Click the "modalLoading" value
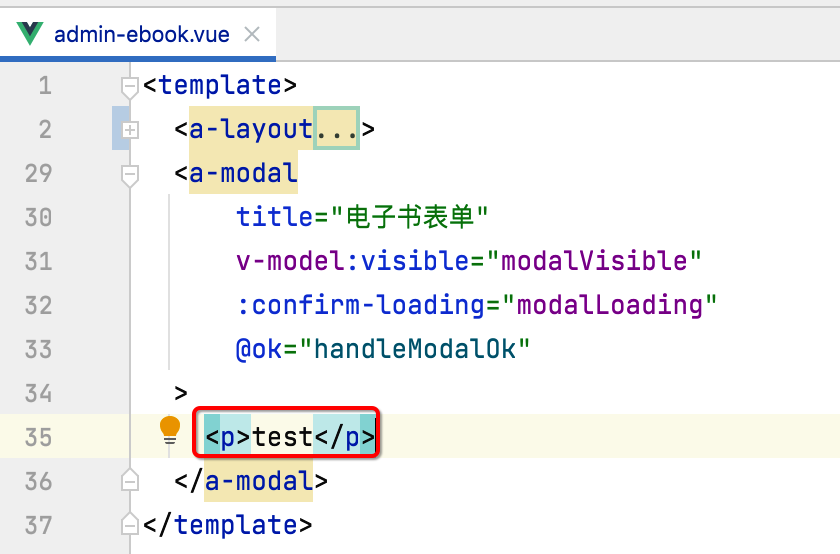 pyautogui.click(x=609, y=305)
